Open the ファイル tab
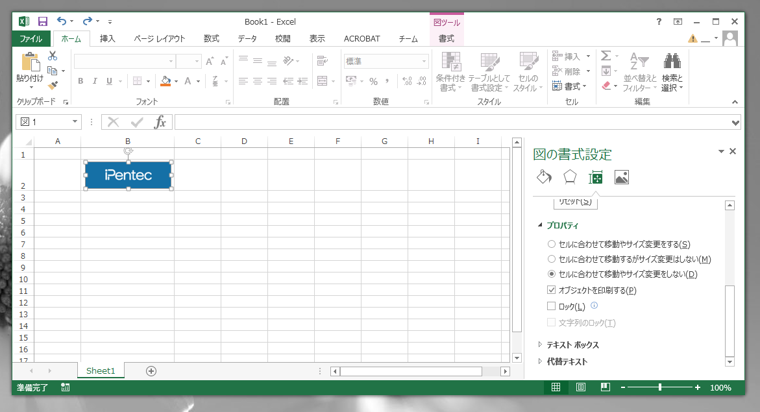The image size is (760, 412). (31, 39)
